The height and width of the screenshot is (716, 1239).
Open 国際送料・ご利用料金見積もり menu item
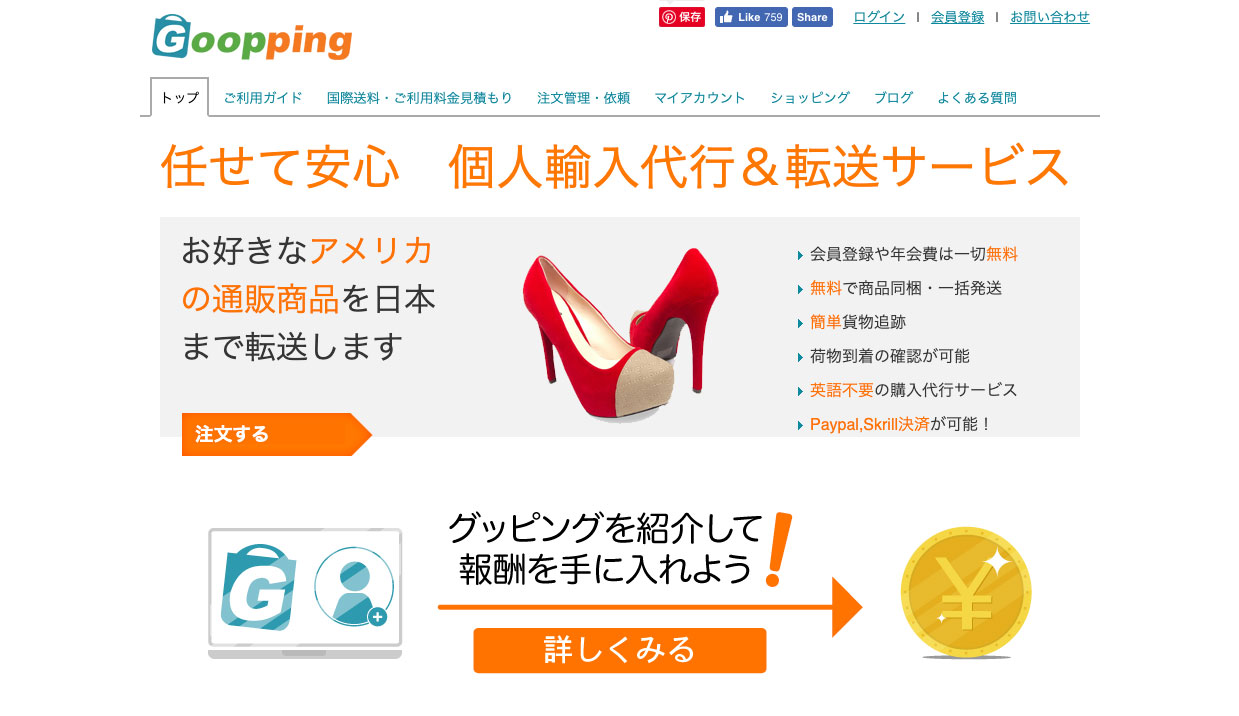pos(420,98)
